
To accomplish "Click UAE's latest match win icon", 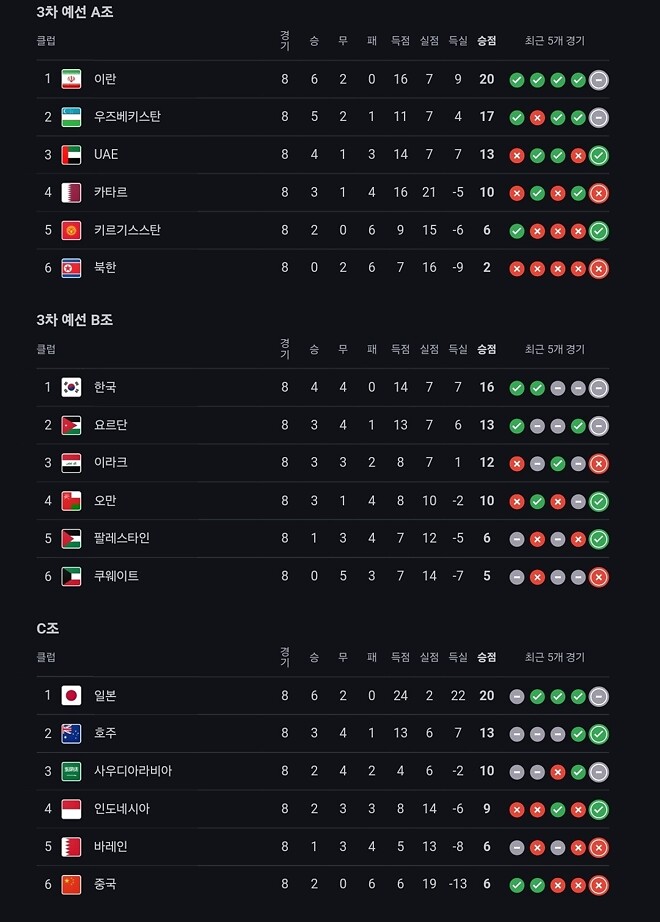I will click(599, 155).
